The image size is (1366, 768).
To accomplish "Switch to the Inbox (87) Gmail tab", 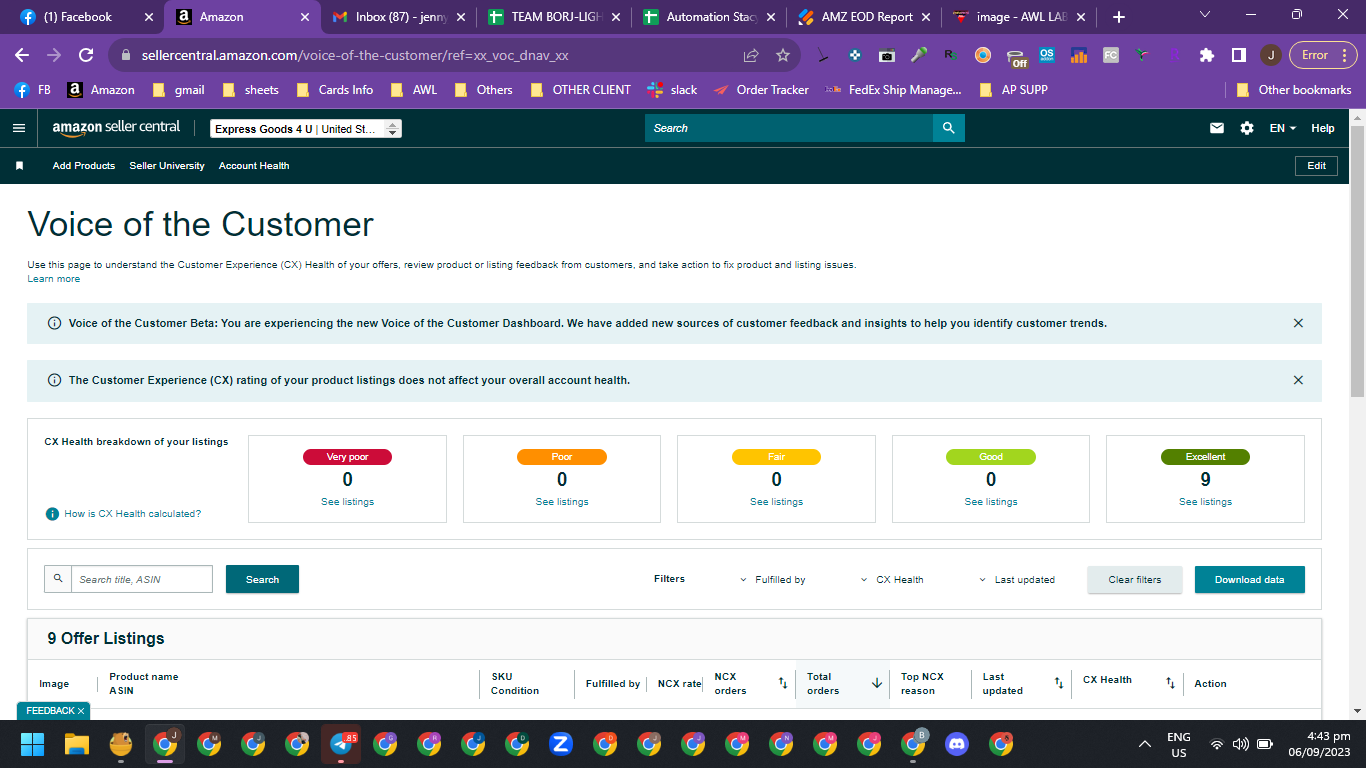I will pos(399,17).
